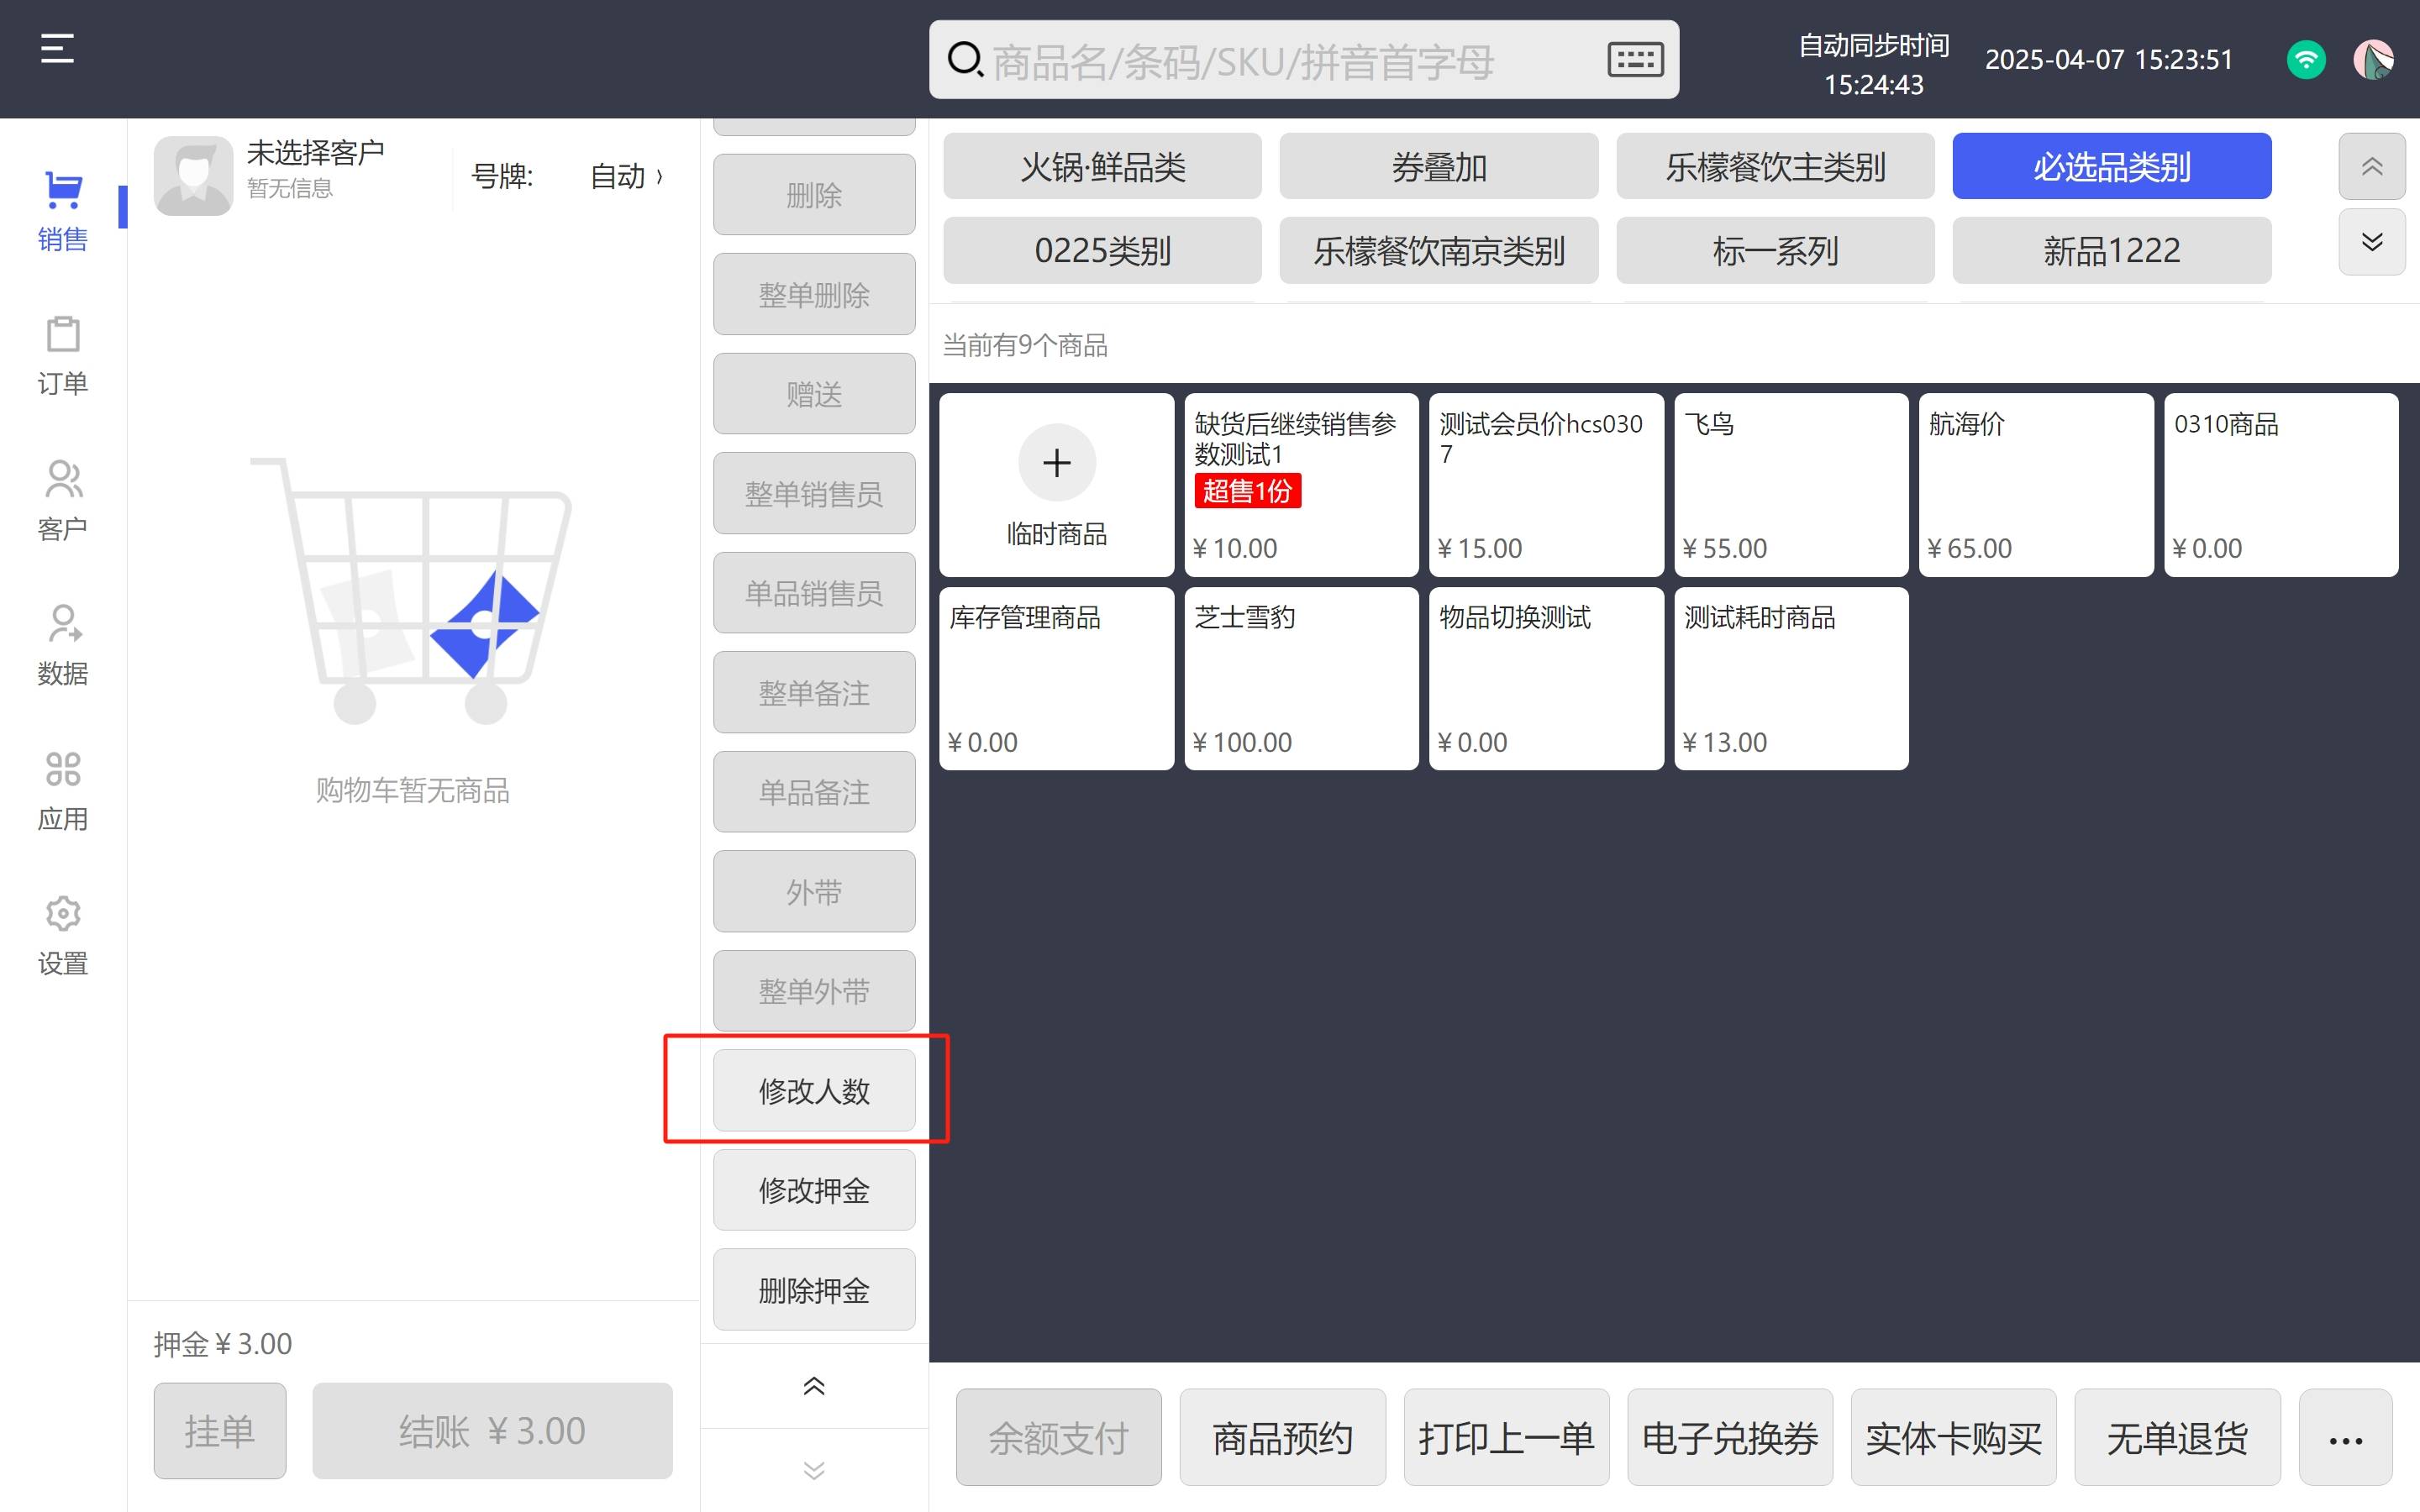Click the 无单退货 button
The height and width of the screenshot is (1512, 2420).
pos(2177,1439)
